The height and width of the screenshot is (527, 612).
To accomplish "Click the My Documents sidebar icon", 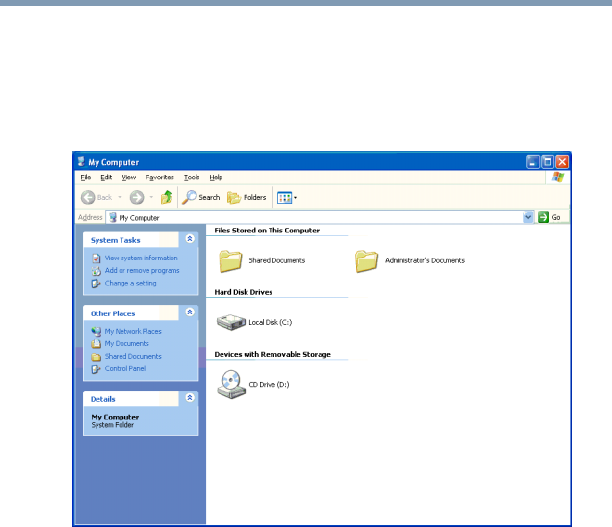I will 96,344.
